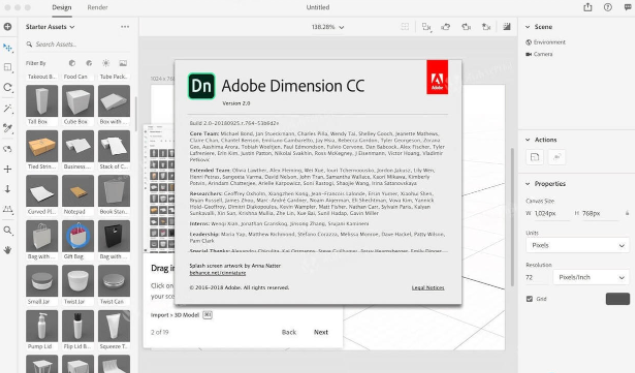Select the Small Jar asset thumbnail
This screenshot has height=373, width=635.
coord(42,281)
